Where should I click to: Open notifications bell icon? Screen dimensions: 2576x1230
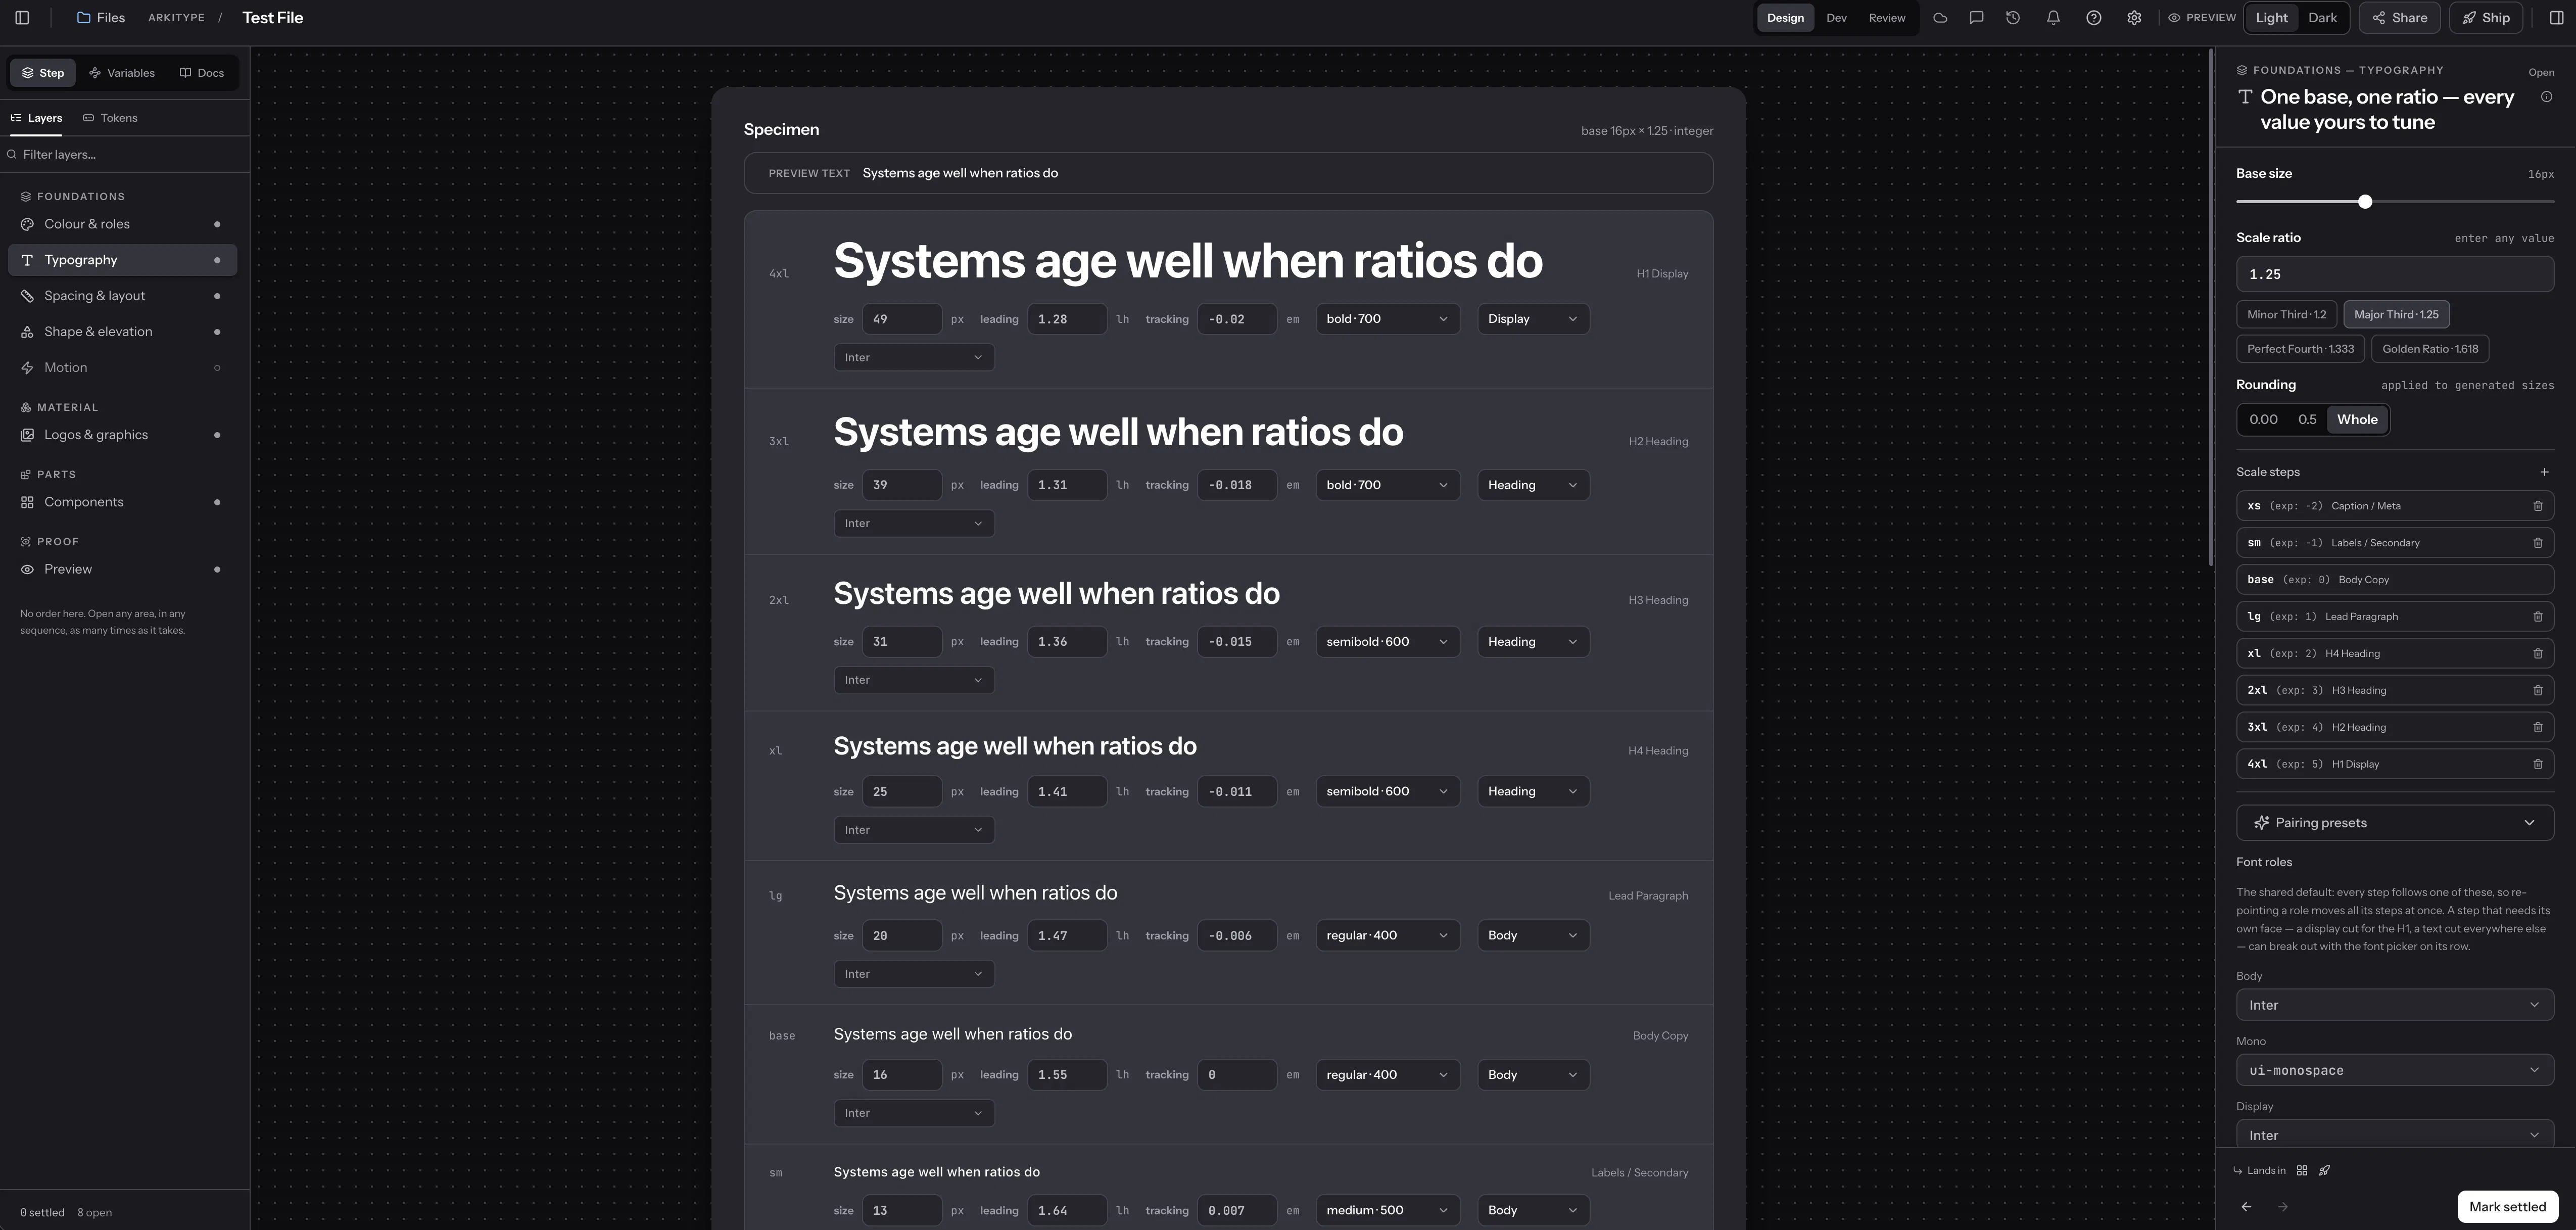coord(2053,18)
